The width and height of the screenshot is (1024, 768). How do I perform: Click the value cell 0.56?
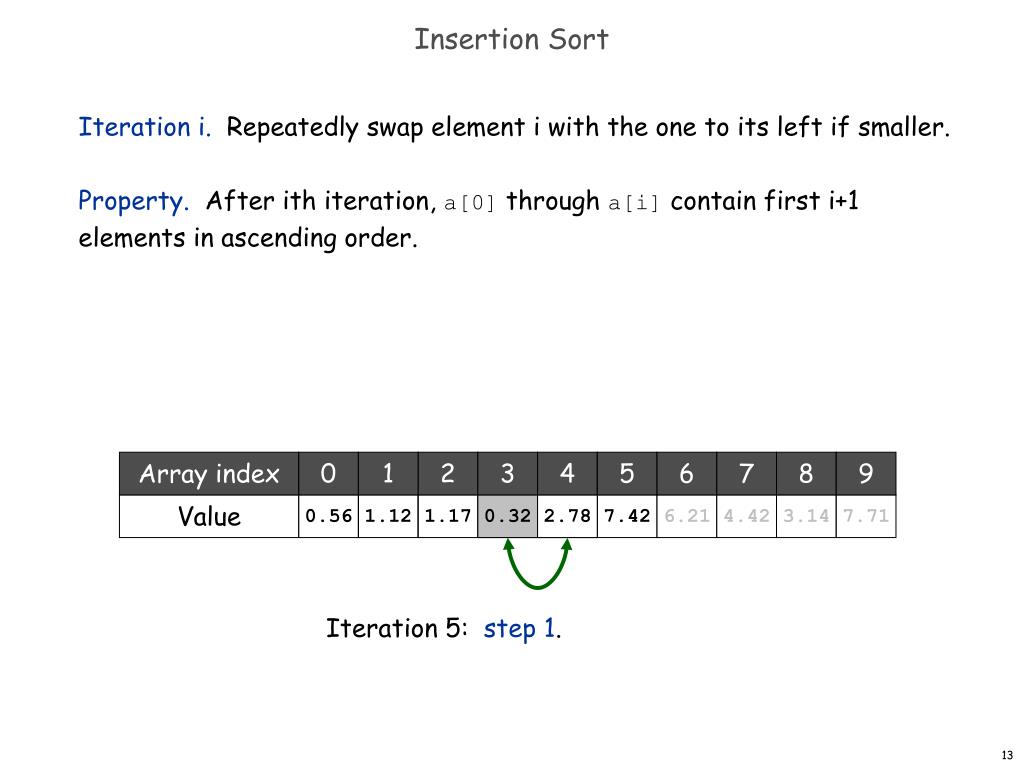pyautogui.click(x=328, y=516)
